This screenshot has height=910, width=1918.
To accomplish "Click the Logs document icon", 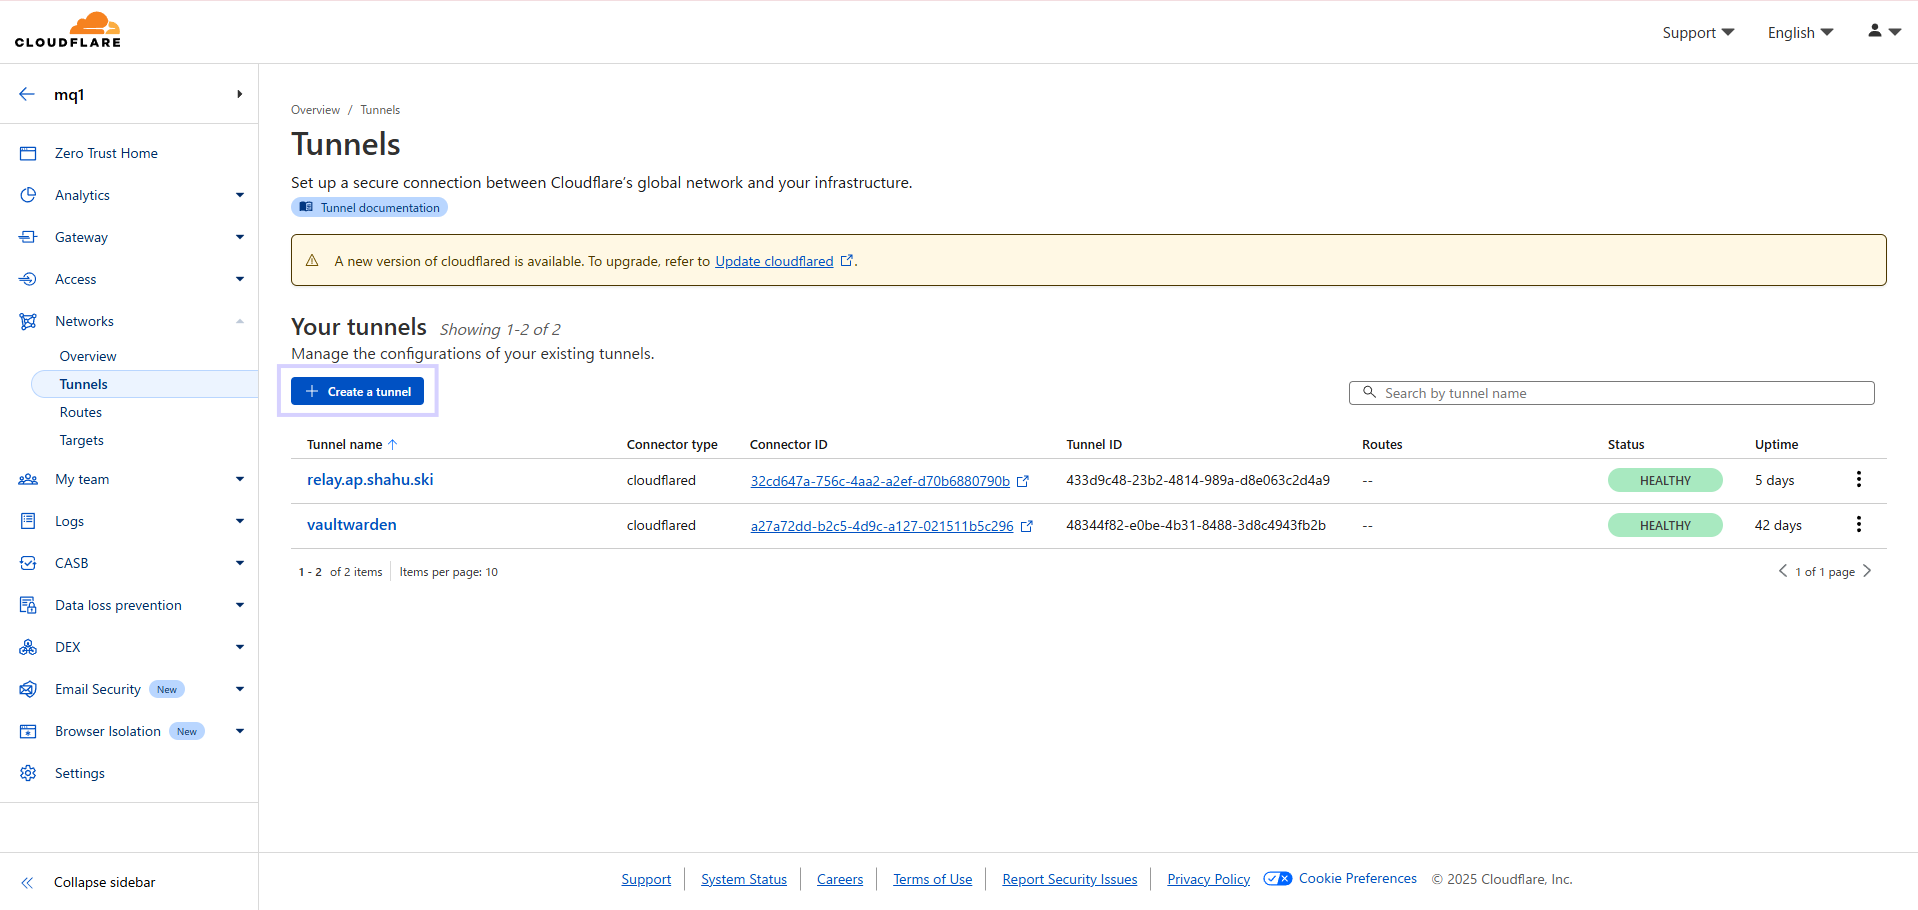I will tap(28, 521).
